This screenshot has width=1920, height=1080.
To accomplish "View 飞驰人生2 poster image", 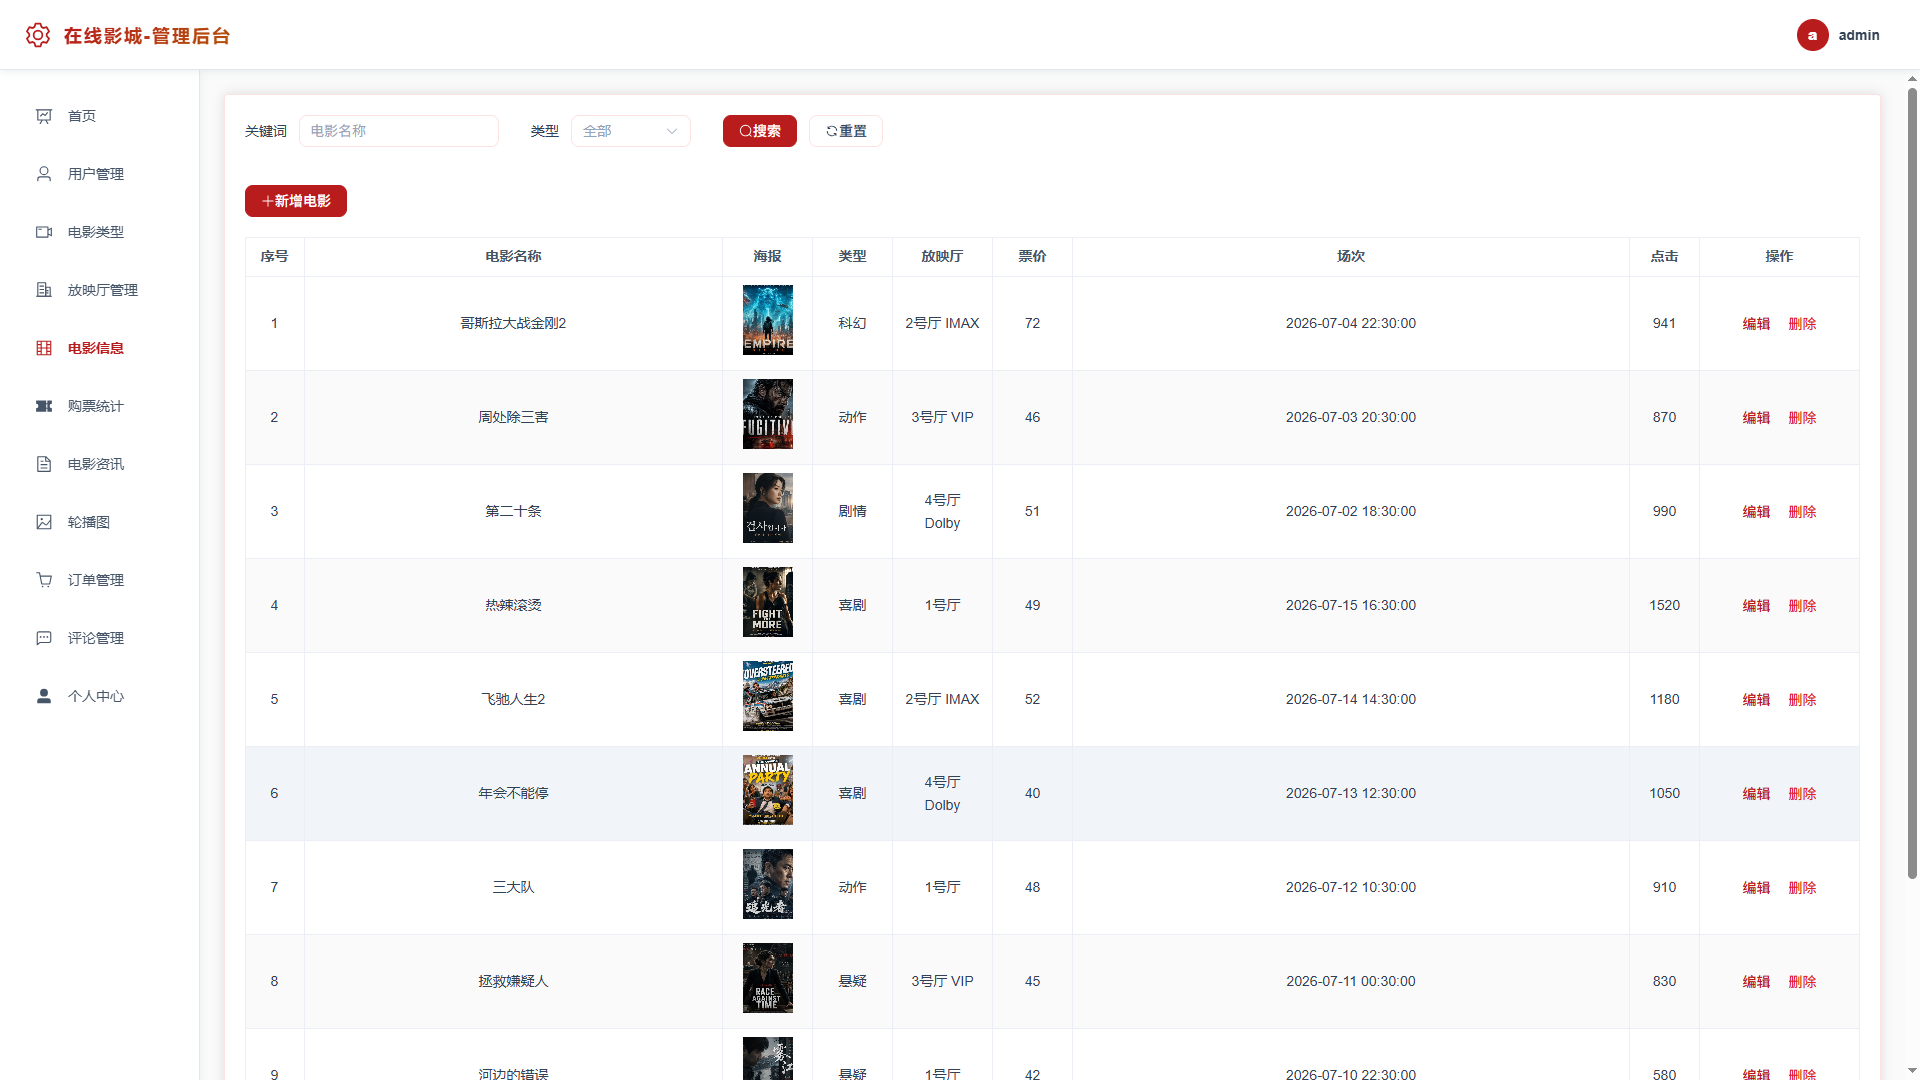I will 768,696.
